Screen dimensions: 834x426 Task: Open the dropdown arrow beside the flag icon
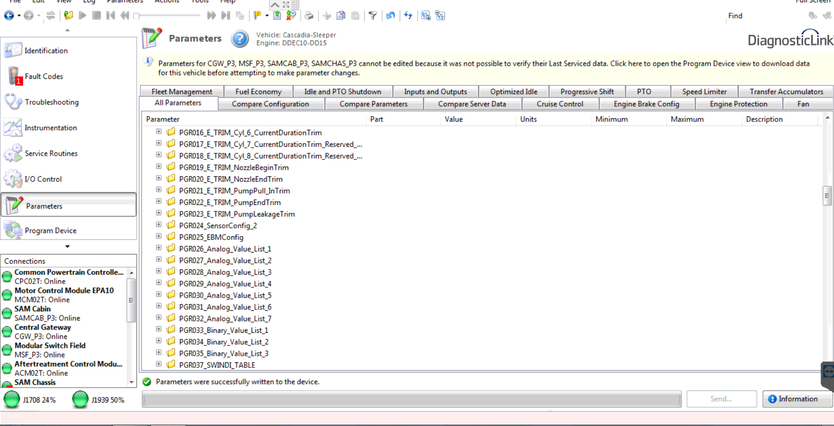(267, 16)
